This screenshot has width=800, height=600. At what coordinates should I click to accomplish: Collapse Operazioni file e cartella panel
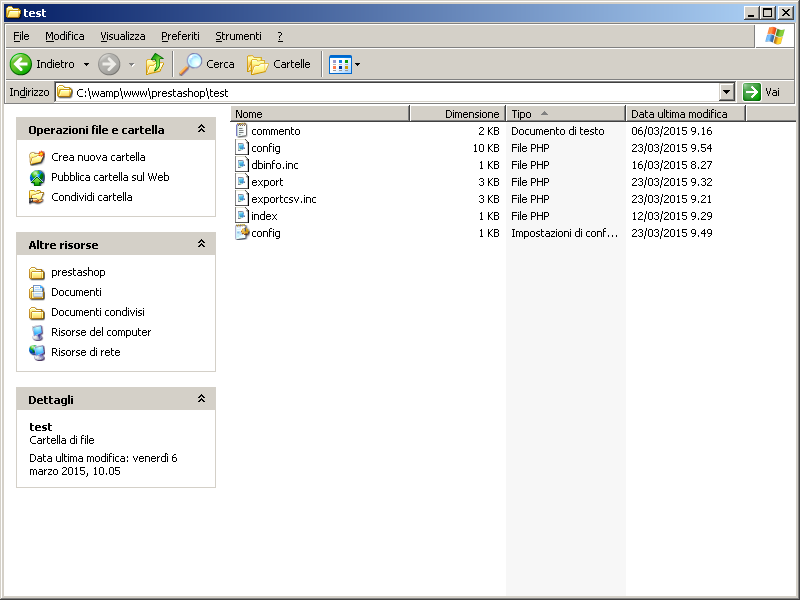coord(202,129)
